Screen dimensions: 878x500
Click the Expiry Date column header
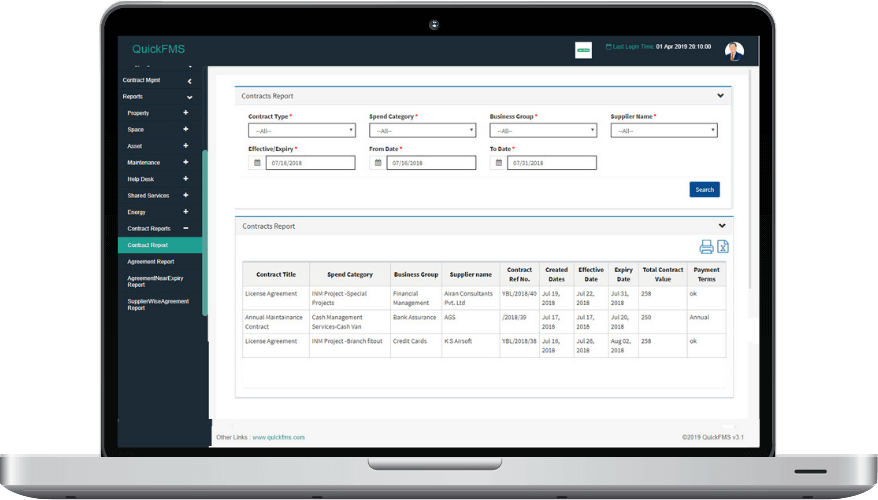coord(623,274)
